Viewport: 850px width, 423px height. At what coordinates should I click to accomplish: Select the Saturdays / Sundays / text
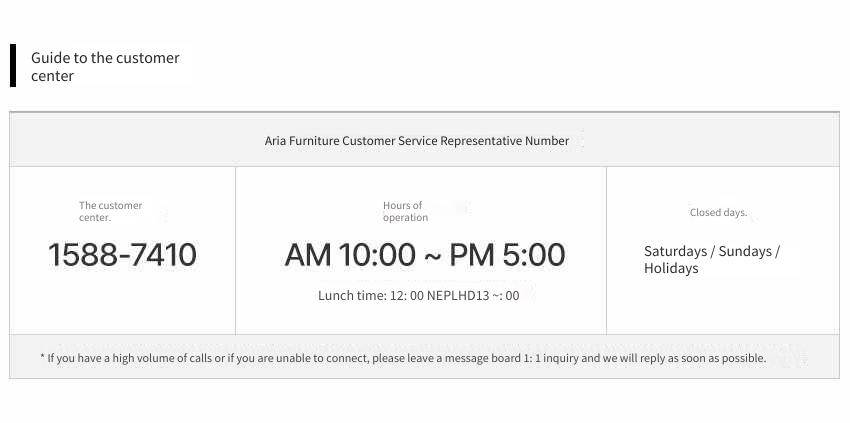[x=712, y=252]
